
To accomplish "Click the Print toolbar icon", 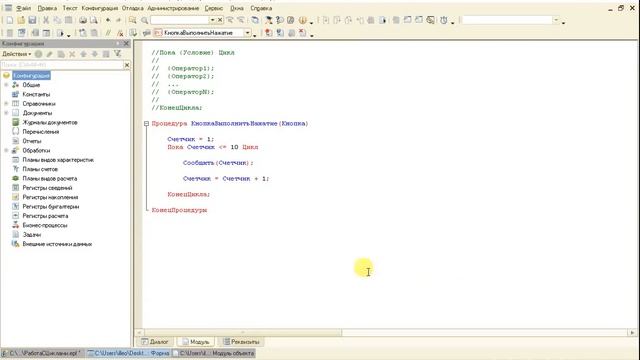I will [x=83, y=20].
